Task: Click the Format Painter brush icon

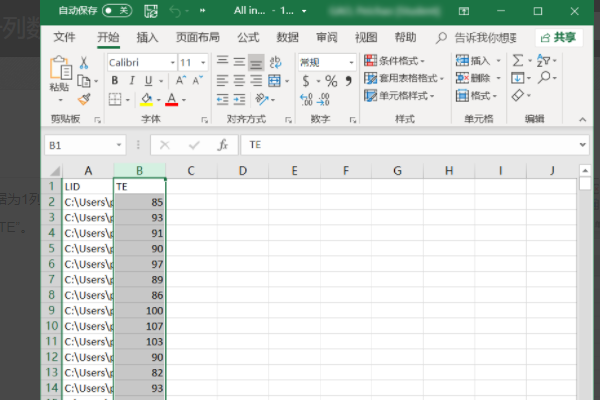Action: coord(84,99)
